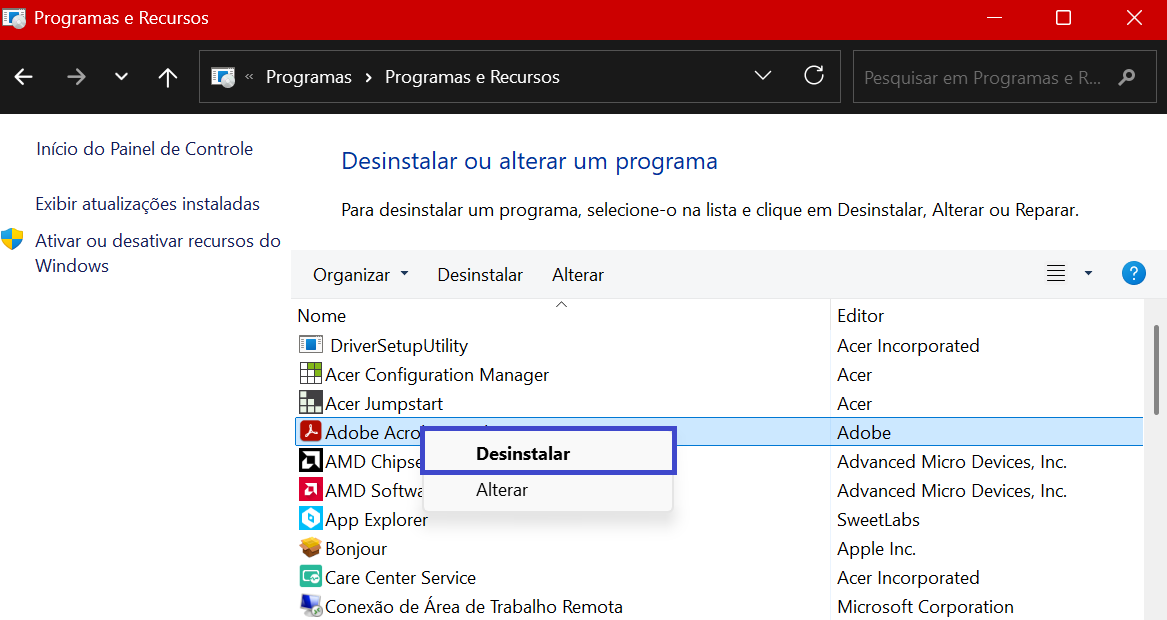The height and width of the screenshot is (620, 1167).
Task: Click the control panel icon in address bar
Action: pyautogui.click(x=223, y=77)
